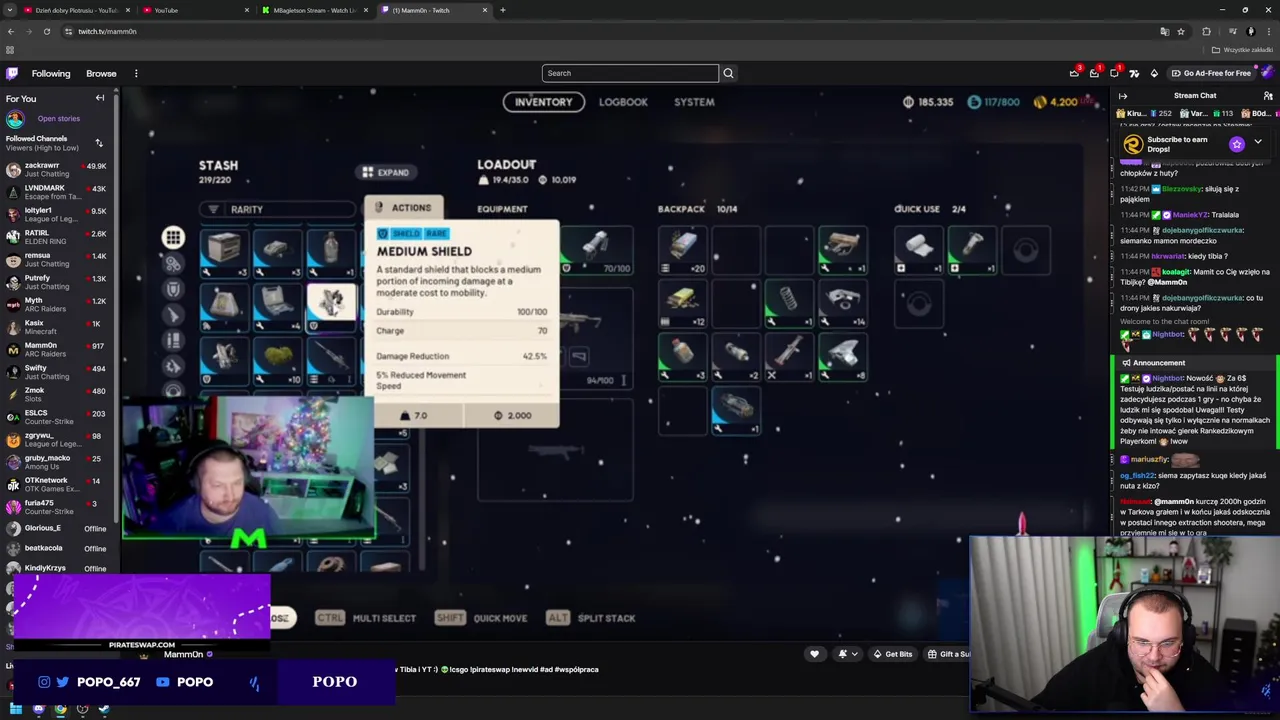The width and height of the screenshot is (1280, 720).
Task: Open gruby_macko Among Us channel
Action: tap(60, 462)
